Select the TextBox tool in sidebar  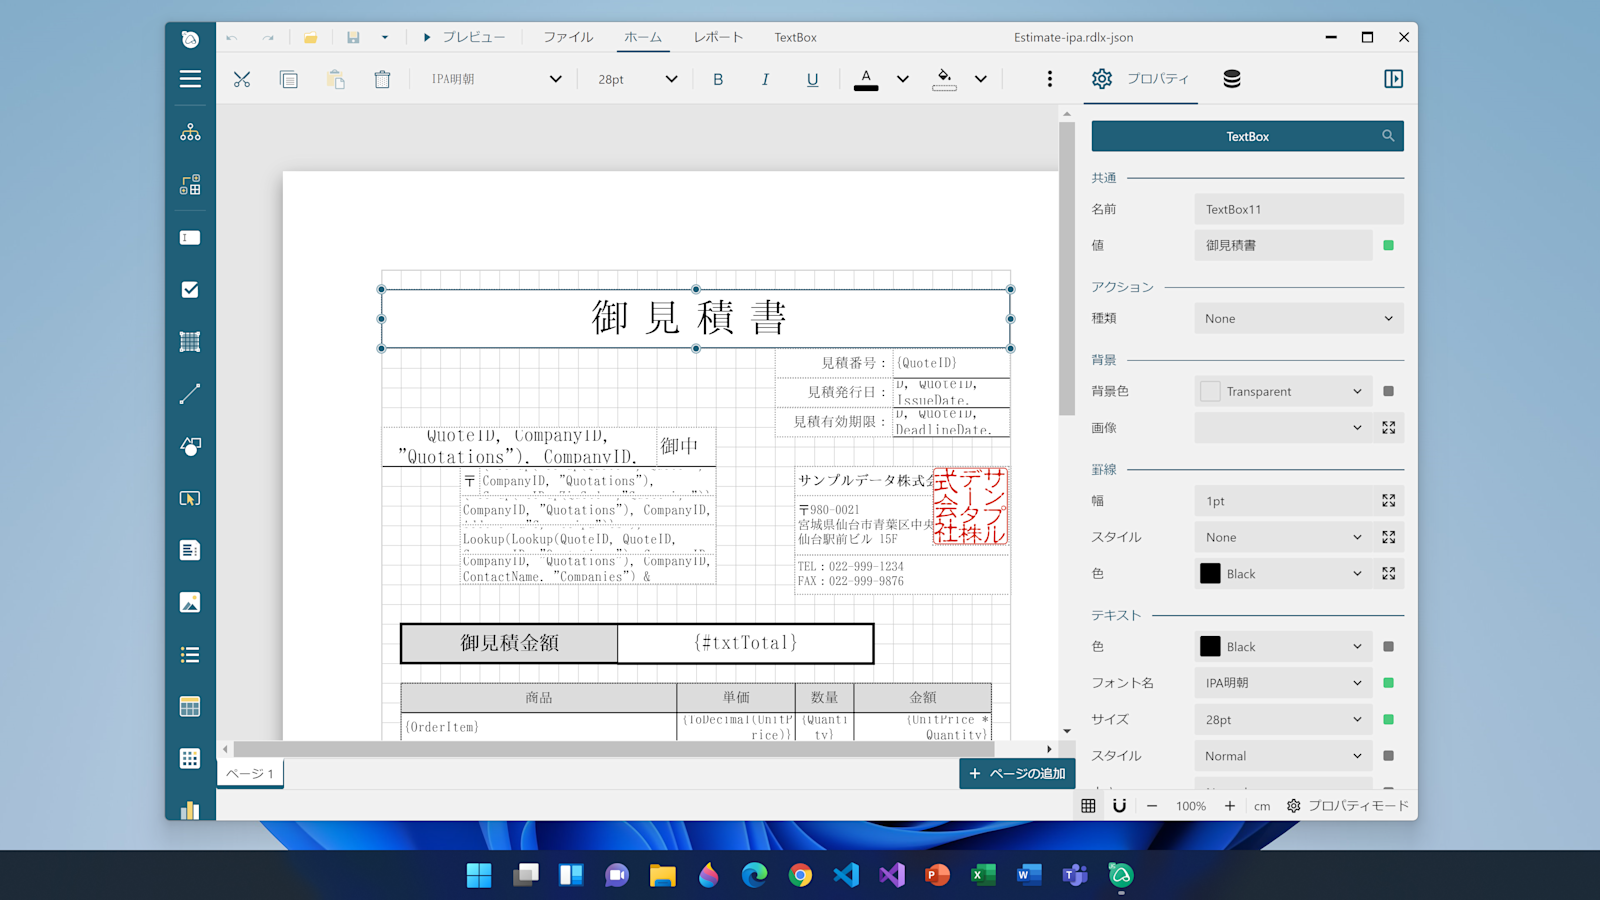[190, 238]
